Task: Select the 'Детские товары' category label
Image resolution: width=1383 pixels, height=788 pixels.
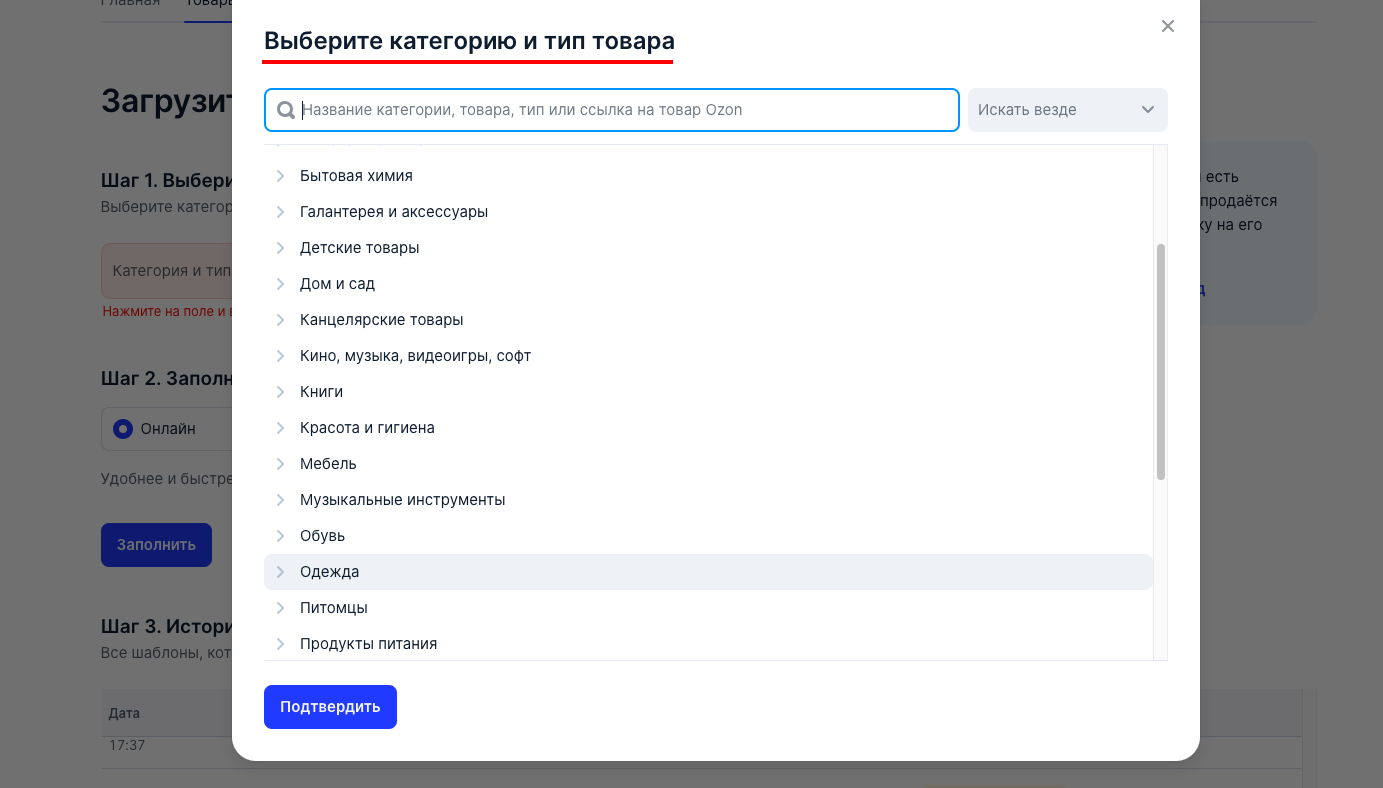Action: pyautogui.click(x=360, y=248)
